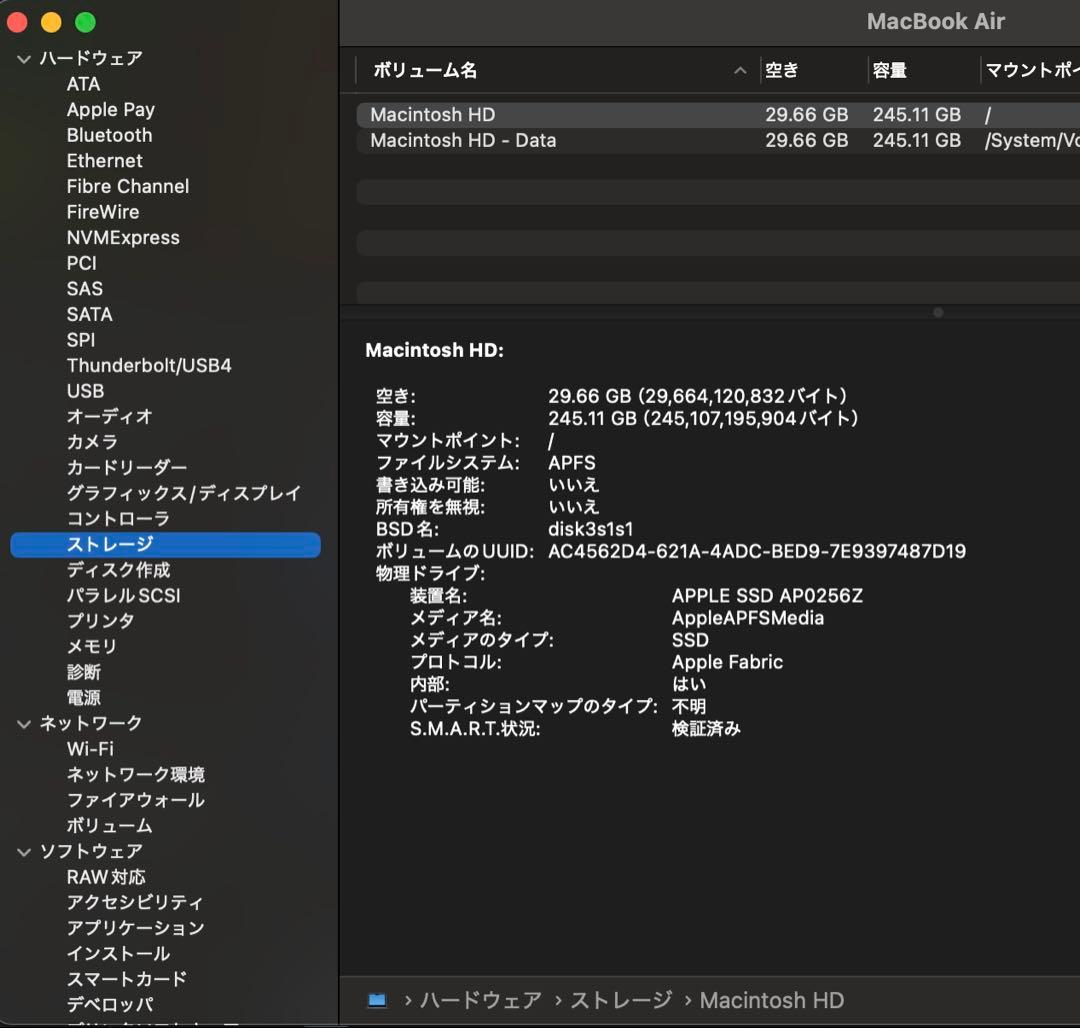Image resolution: width=1080 pixels, height=1028 pixels.
Task: Open ストレージ from the breadcrumb path
Action: tap(619, 1000)
